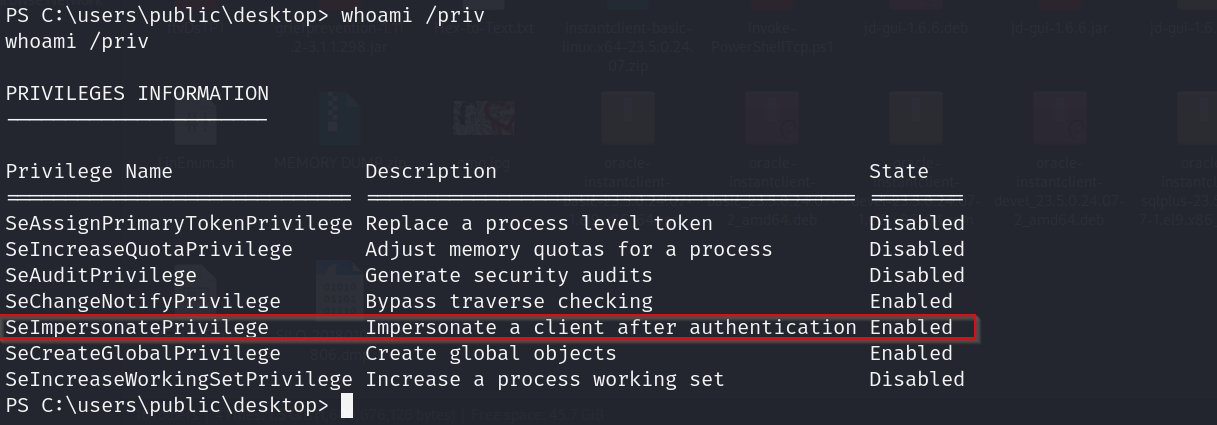Click the PRIVILEGES INFORMATION heading
The image size is (1217, 425).
point(137,93)
